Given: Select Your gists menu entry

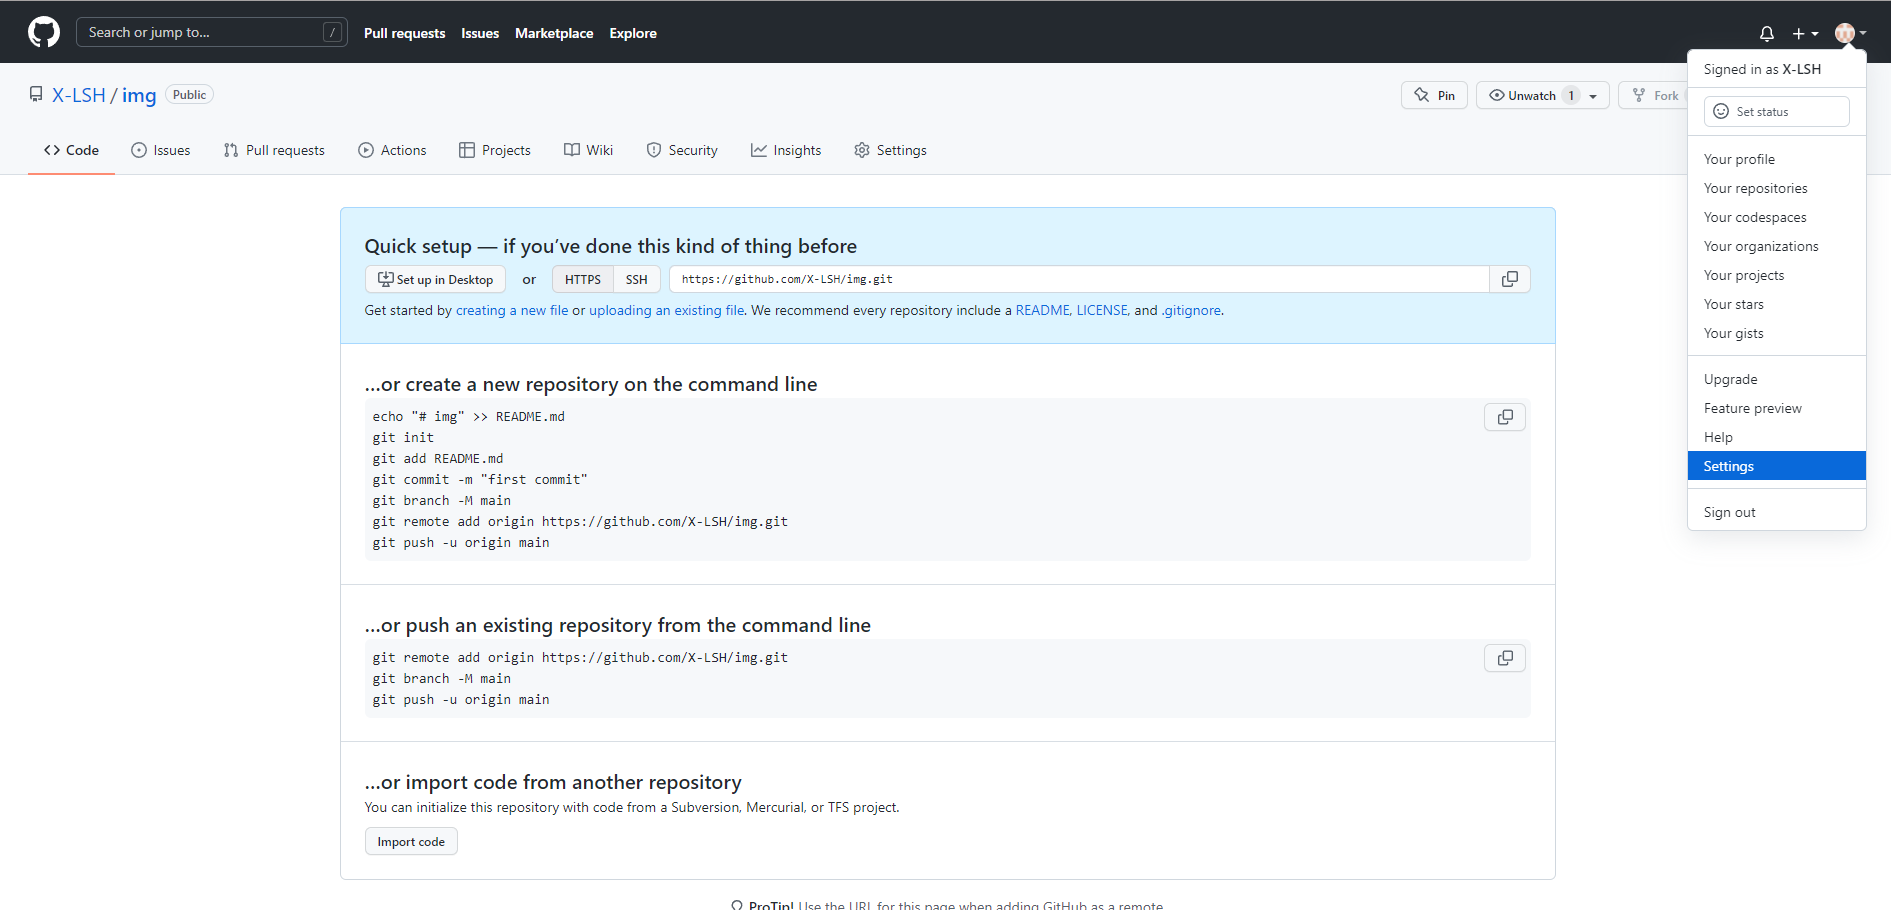Looking at the screenshot, I should [1777, 333].
